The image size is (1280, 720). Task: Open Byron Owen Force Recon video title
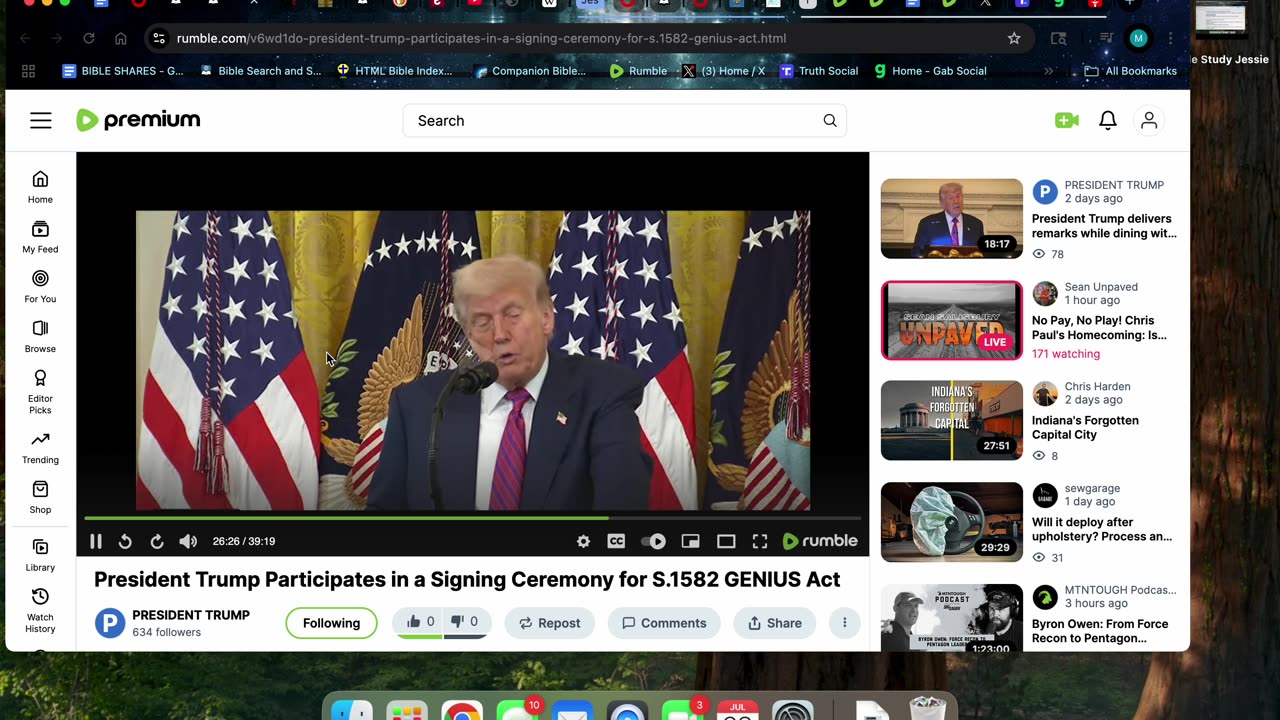tap(1100, 631)
